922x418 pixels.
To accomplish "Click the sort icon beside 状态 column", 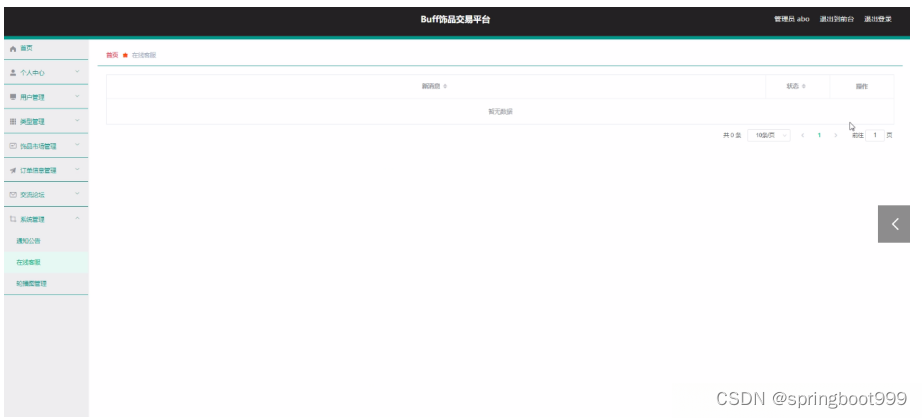I will (803, 86).
